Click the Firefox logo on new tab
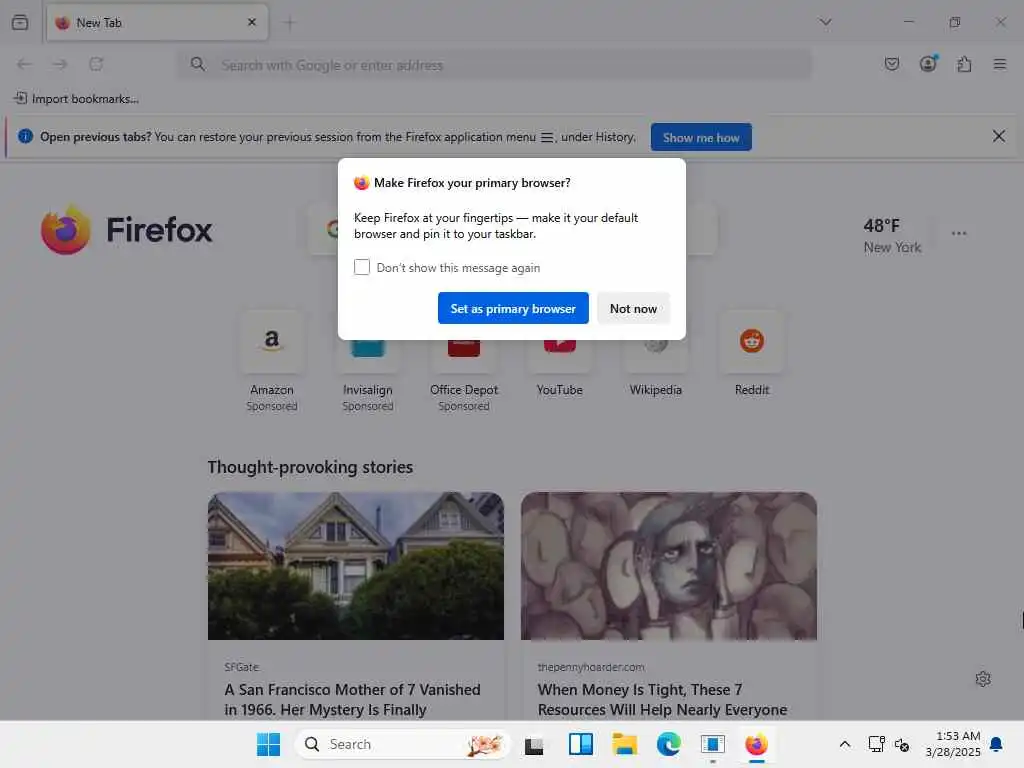This screenshot has width=1024, height=768. (x=127, y=229)
